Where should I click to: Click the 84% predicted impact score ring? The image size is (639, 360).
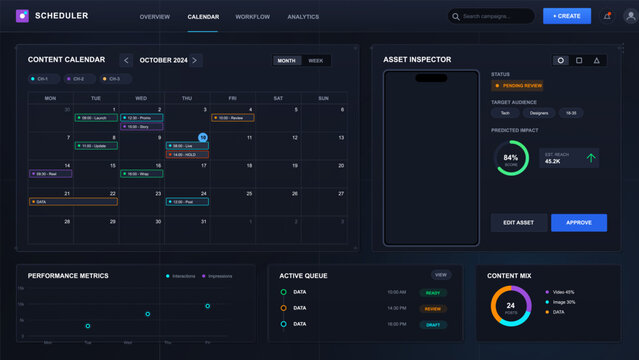(511, 158)
